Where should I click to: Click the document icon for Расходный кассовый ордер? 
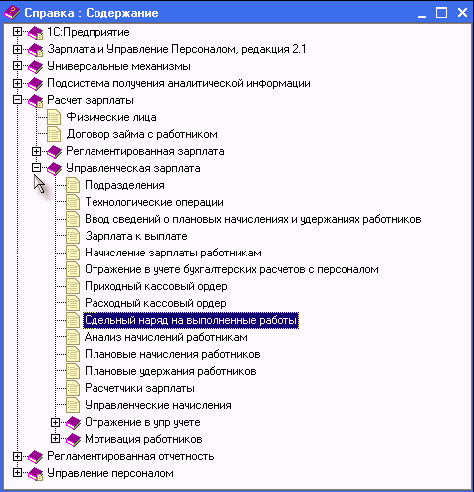pyautogui.click(x=73, y=303)
